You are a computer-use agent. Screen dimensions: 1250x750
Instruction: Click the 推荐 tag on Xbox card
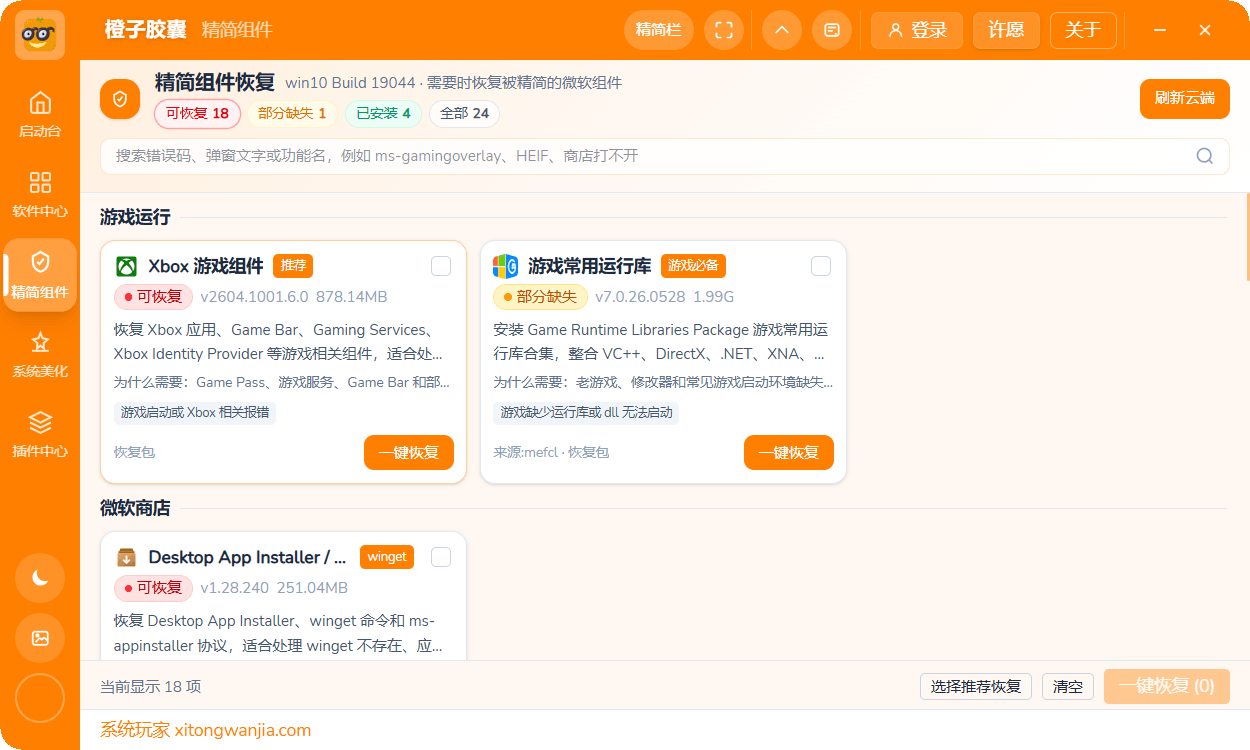tap(293, 266)
